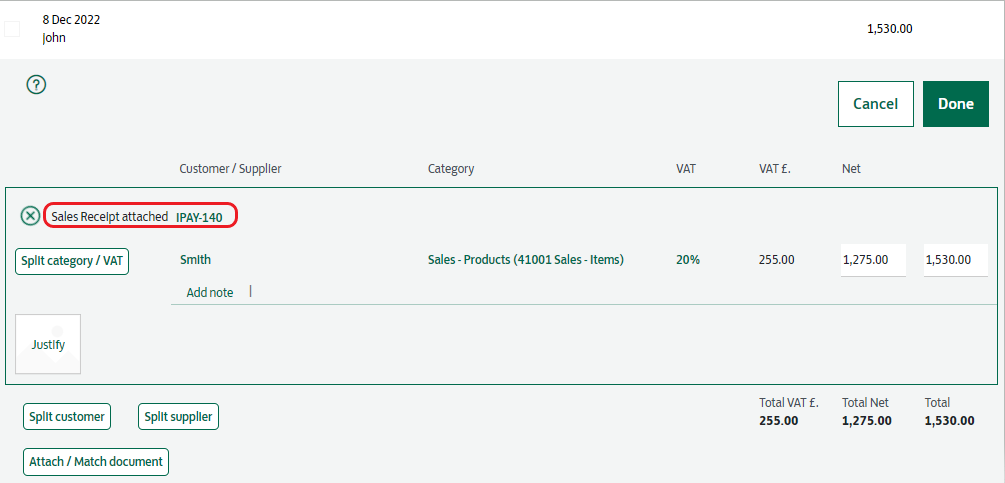Click the Add note field

point(210,292)
